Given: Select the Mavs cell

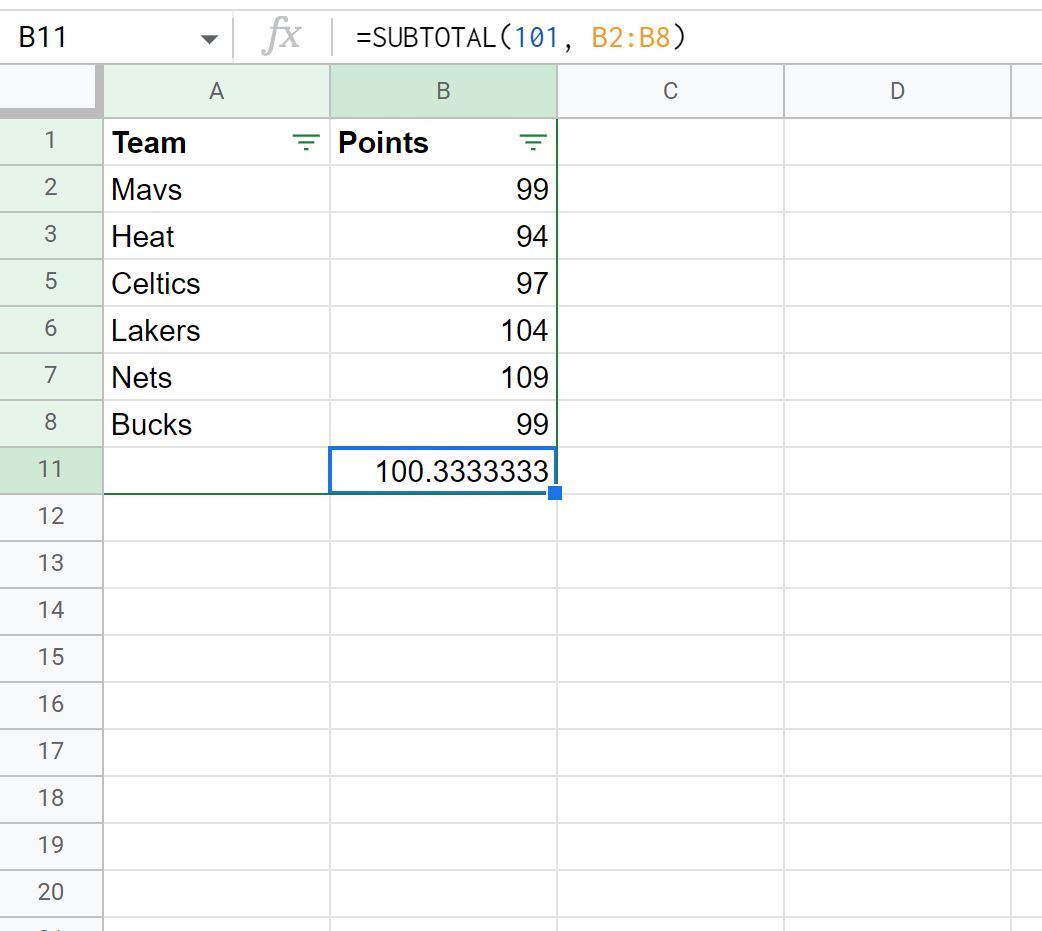Looking at the screenshot, I should tap(217, 189).
